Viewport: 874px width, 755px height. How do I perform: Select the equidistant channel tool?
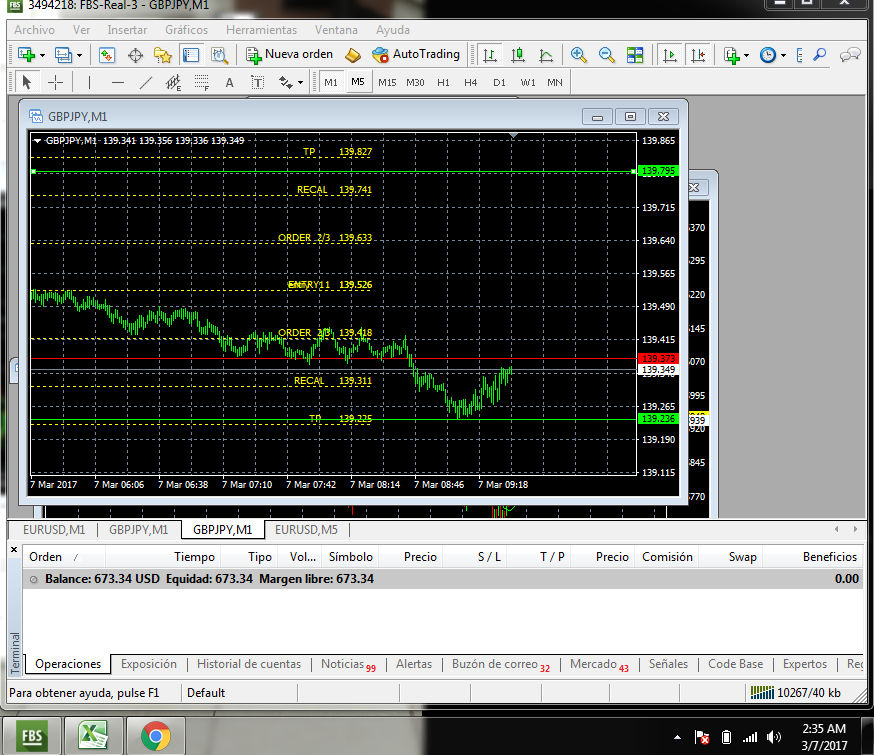coord(173,83)
